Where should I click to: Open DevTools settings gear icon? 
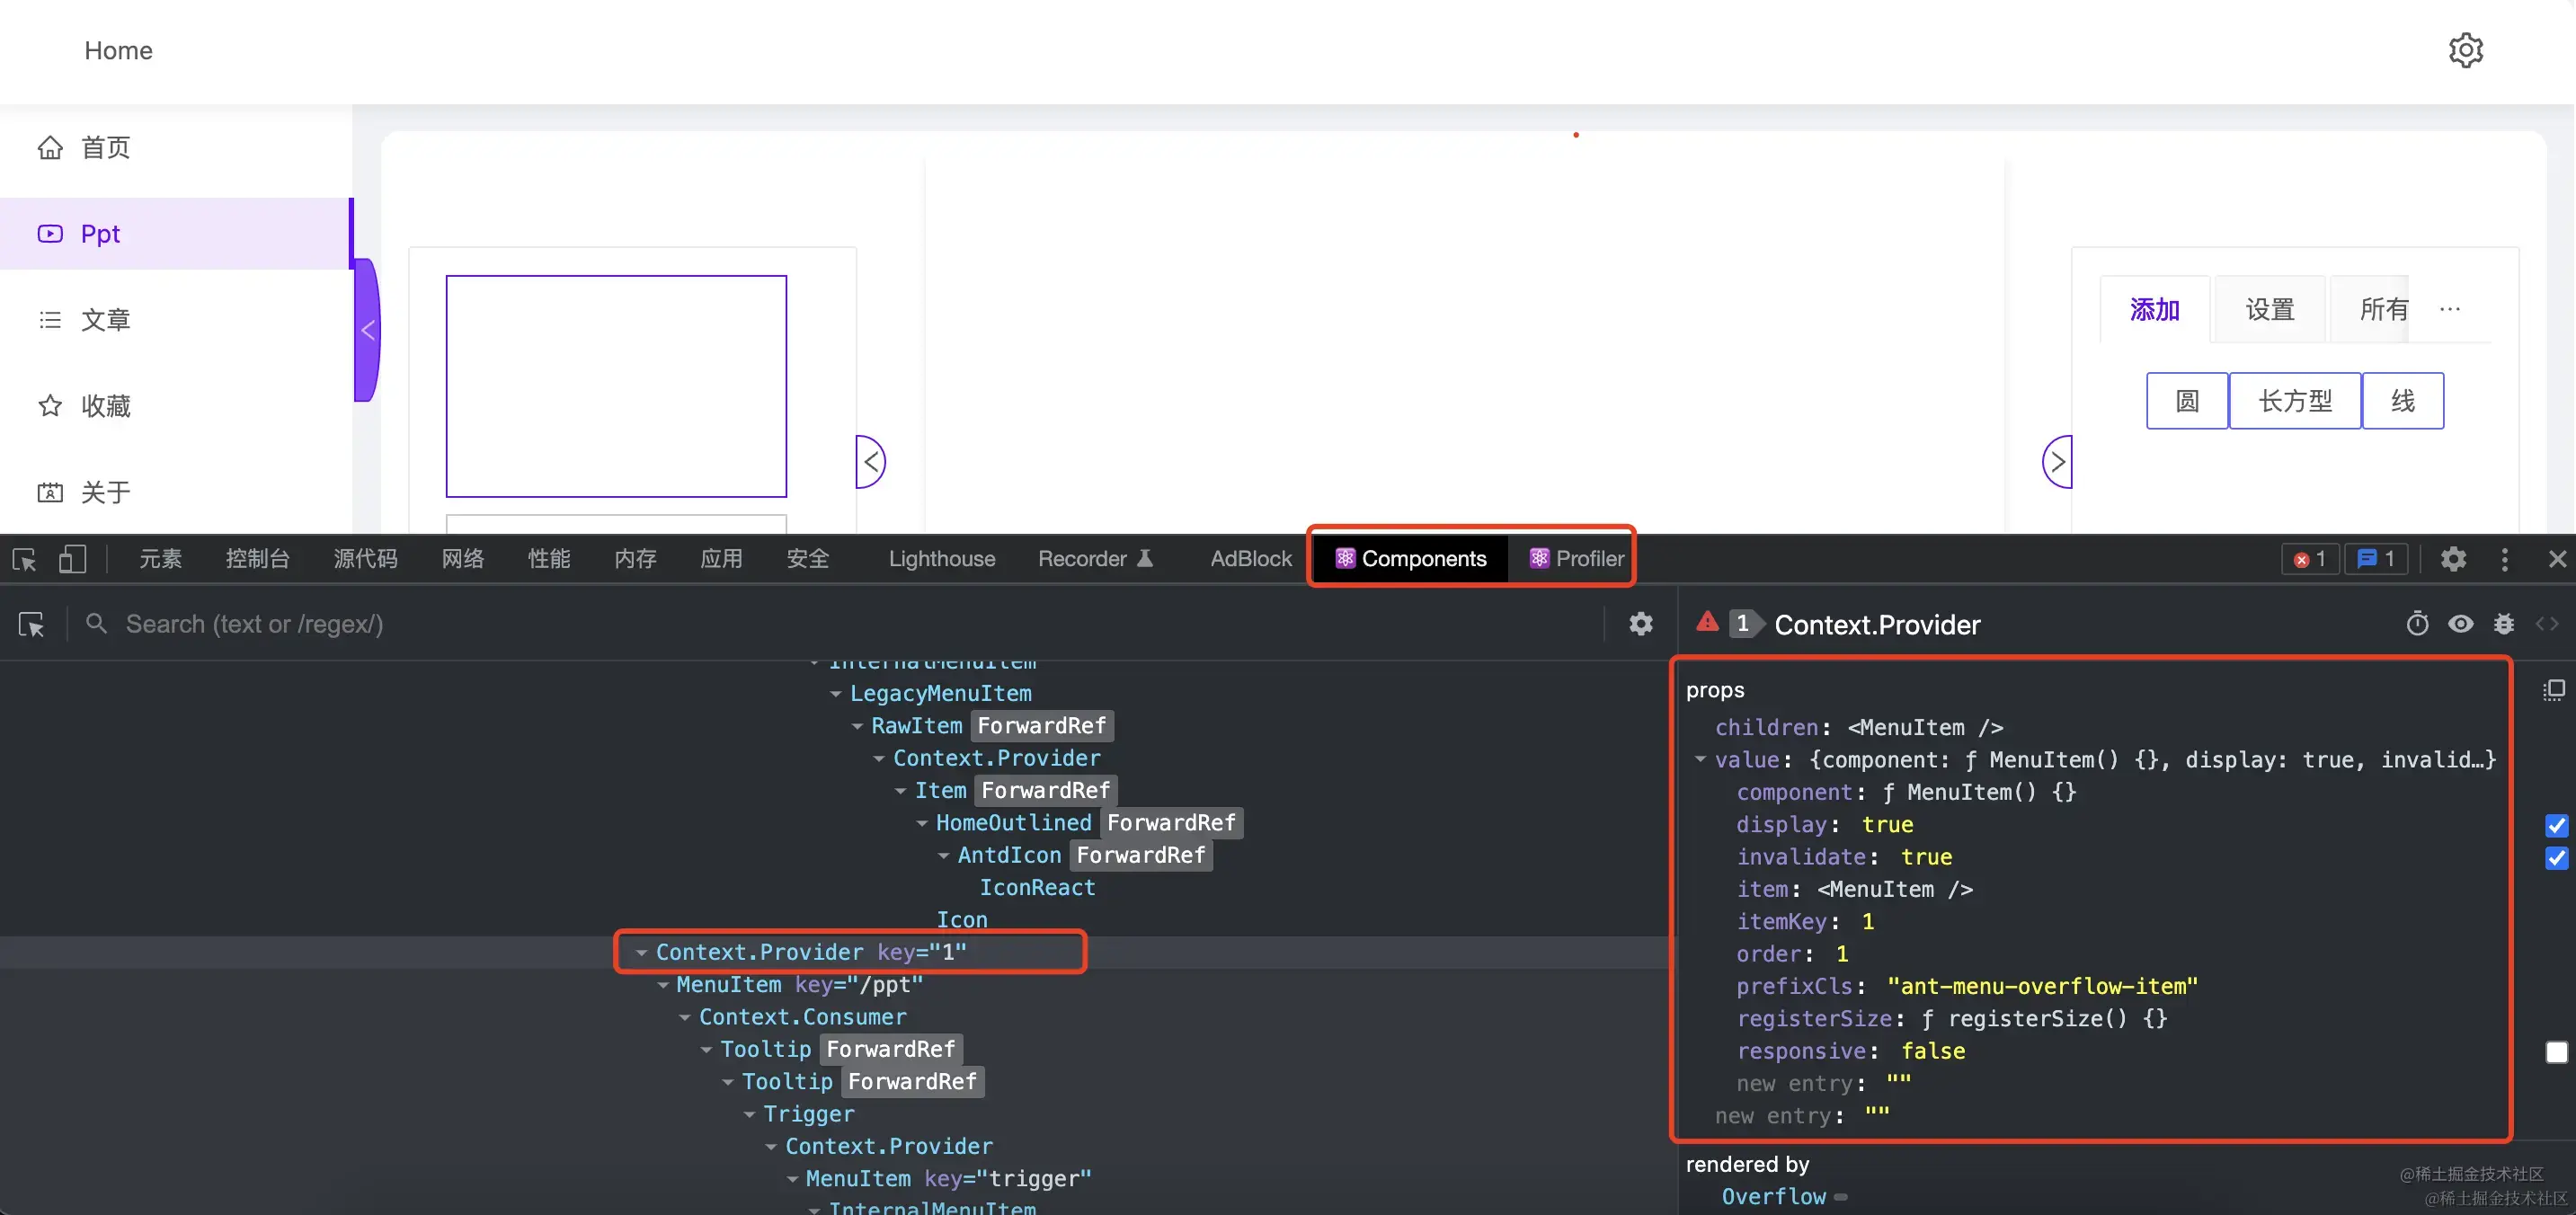(2452, 559)
